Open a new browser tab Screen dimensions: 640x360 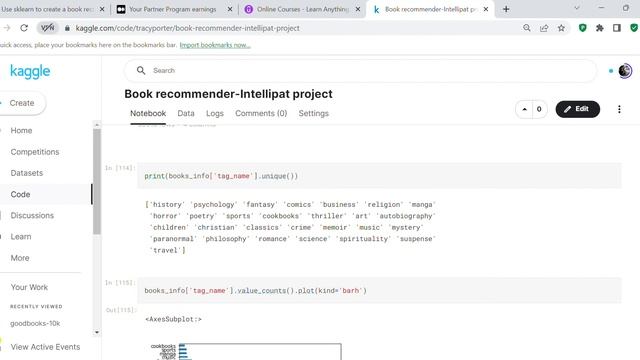[506, 9]
